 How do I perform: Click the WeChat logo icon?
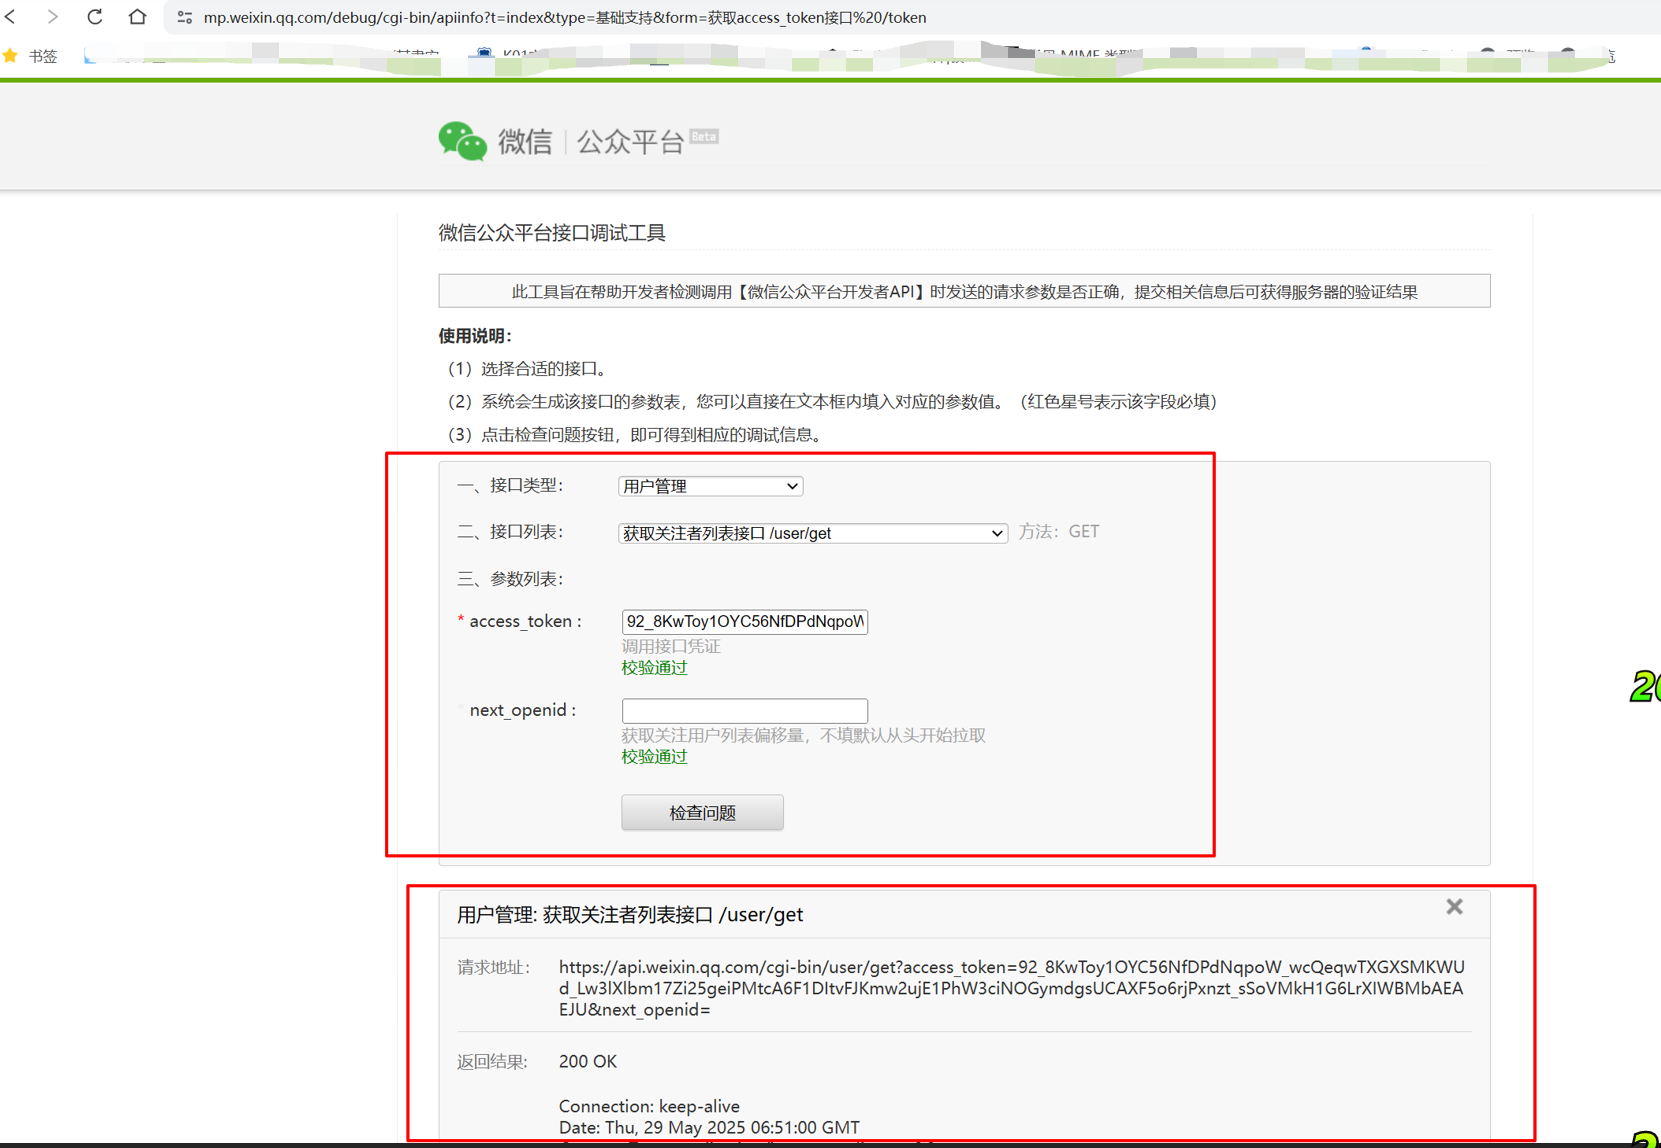462,141
